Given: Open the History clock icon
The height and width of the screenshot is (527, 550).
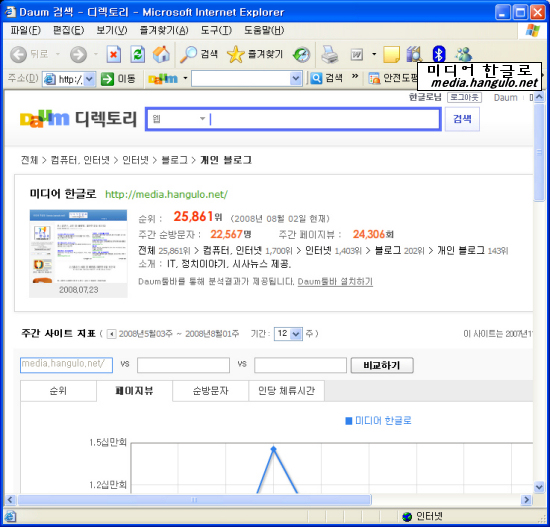Looking at the screenshot, I should [302, 54].
